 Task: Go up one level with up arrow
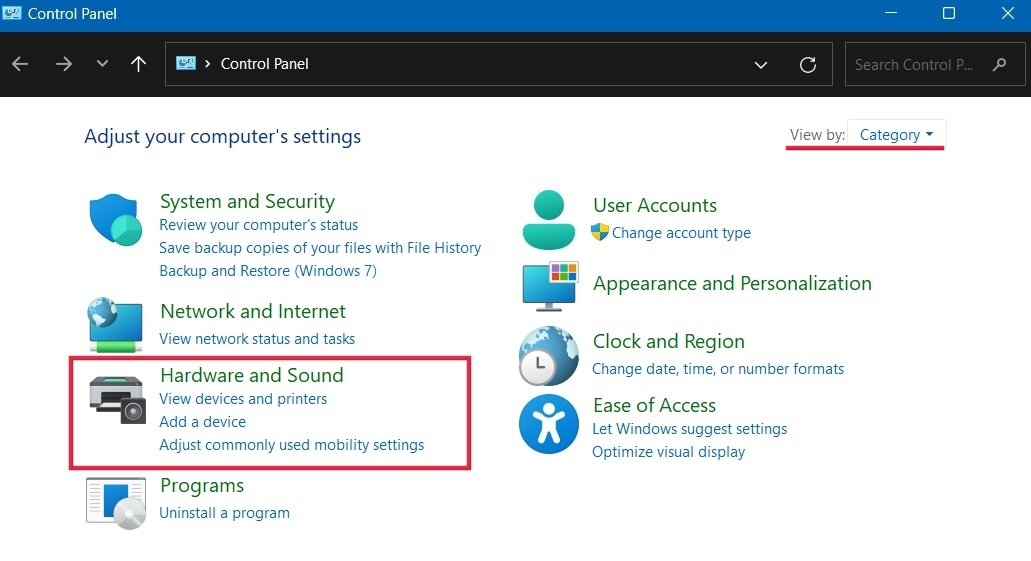[x=138, y=64]
